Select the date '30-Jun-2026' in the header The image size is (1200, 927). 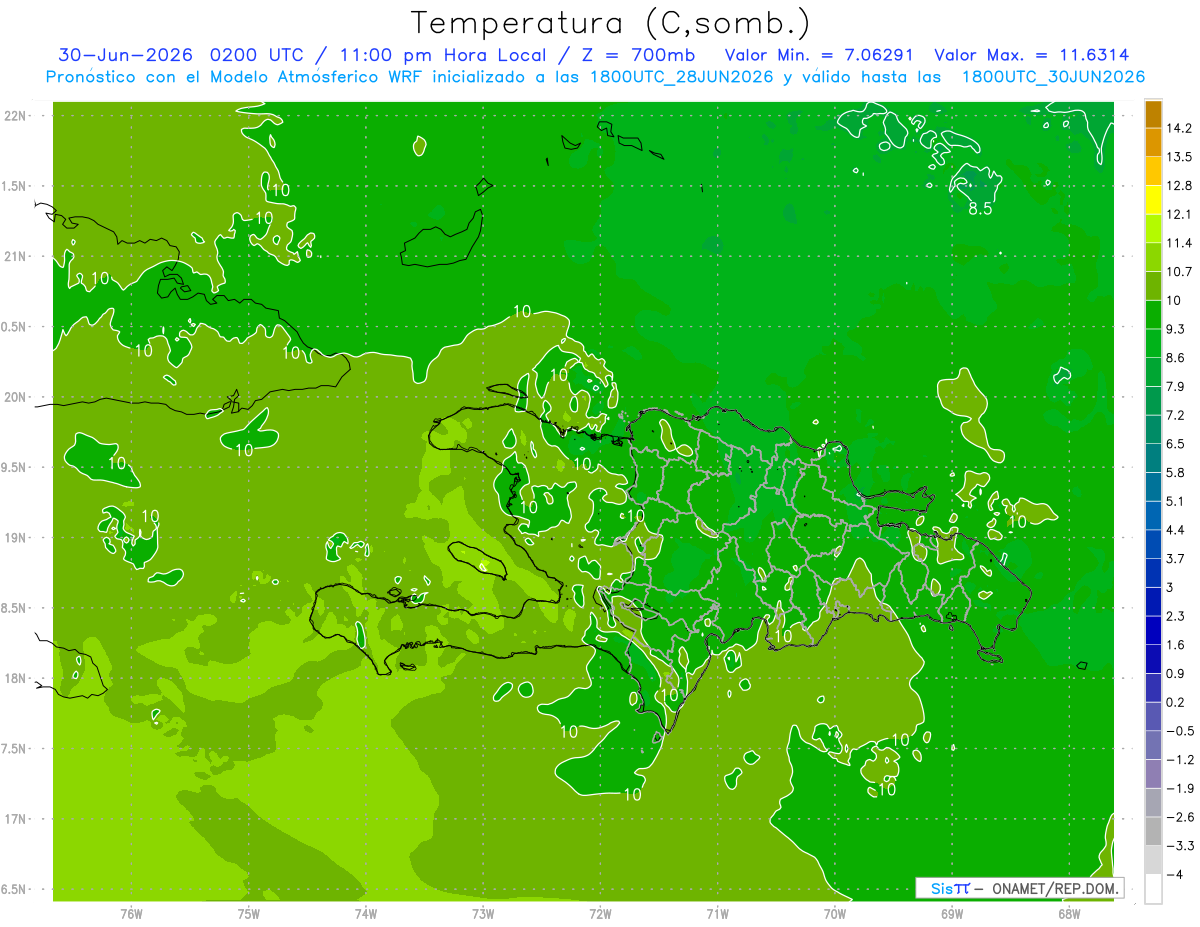125,54
